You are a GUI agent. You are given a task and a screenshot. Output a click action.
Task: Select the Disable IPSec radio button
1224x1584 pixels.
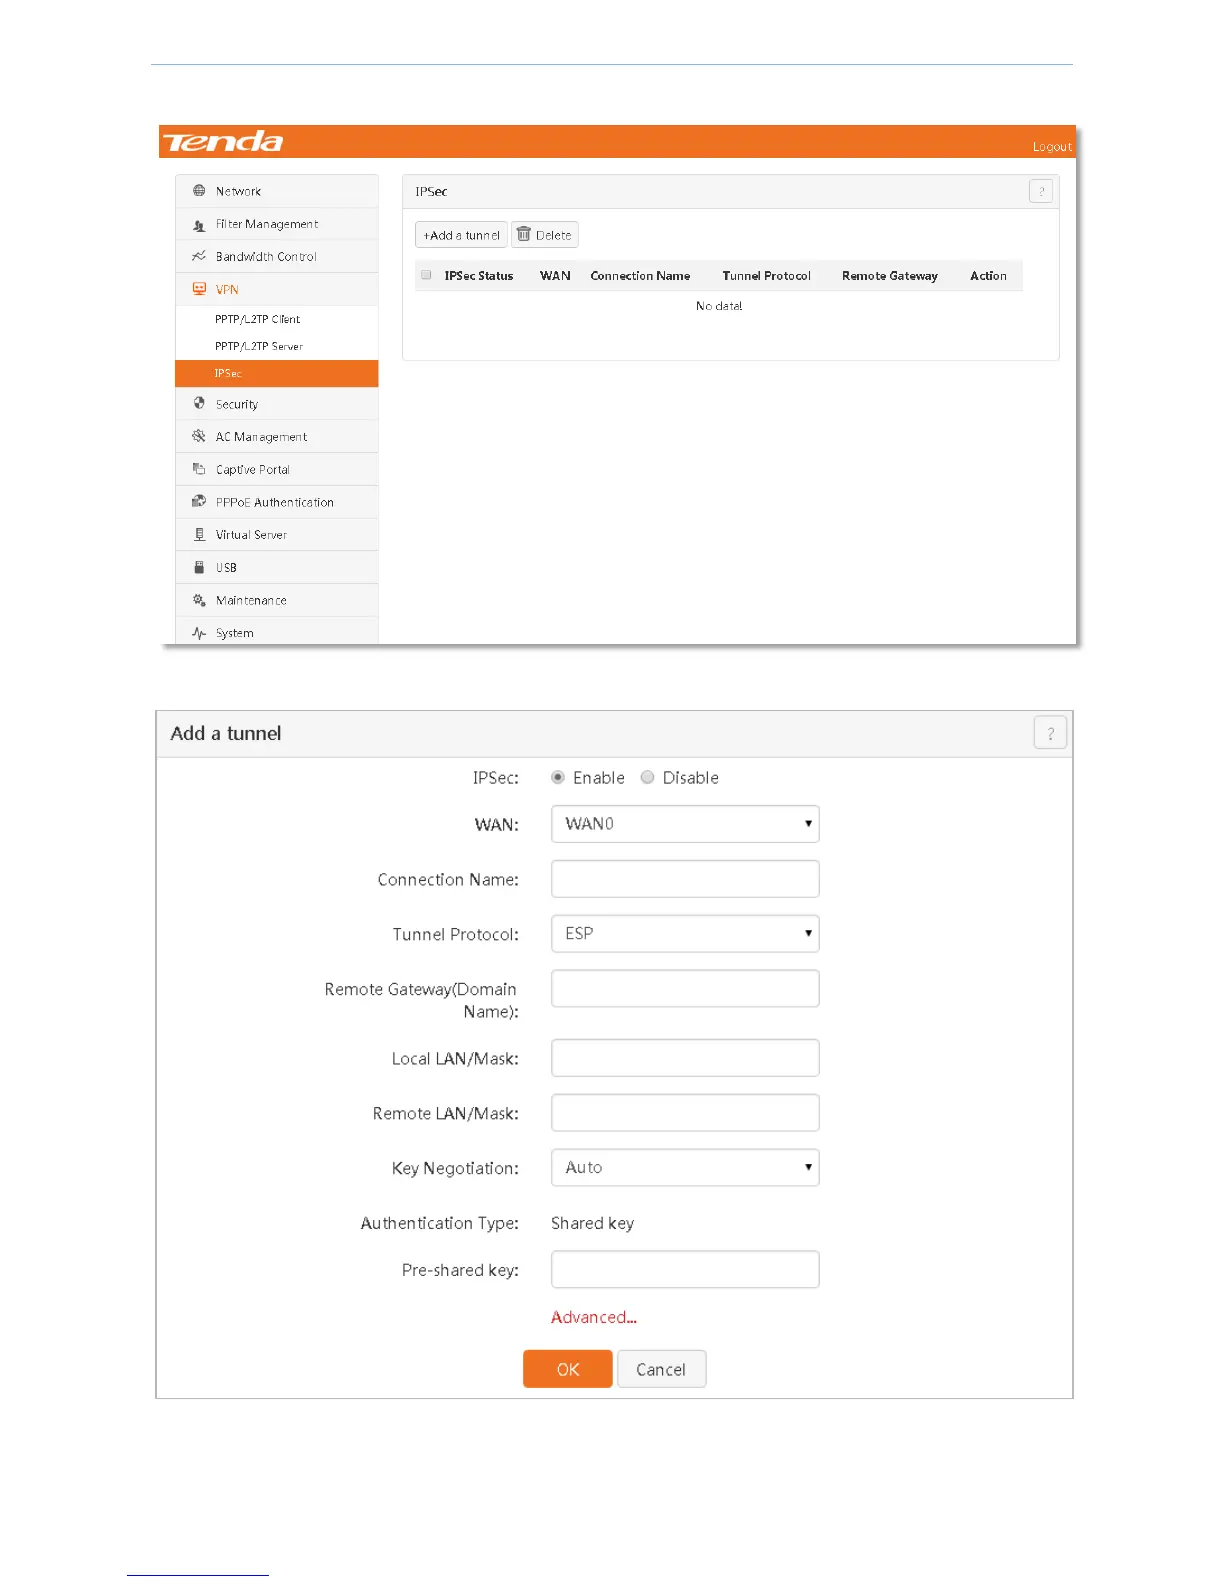tap(648, 777)
